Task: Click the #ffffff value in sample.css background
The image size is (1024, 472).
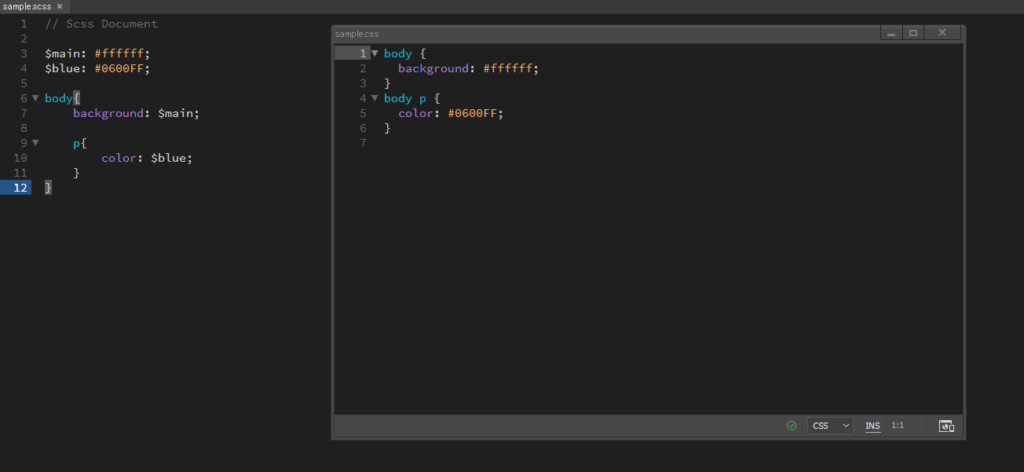Action: tap(510, 68)
